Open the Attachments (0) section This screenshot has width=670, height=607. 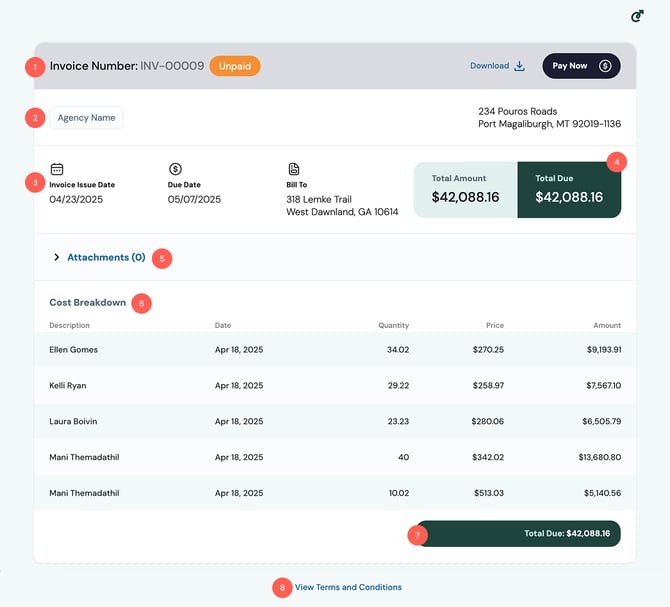[x=106, y=257]
